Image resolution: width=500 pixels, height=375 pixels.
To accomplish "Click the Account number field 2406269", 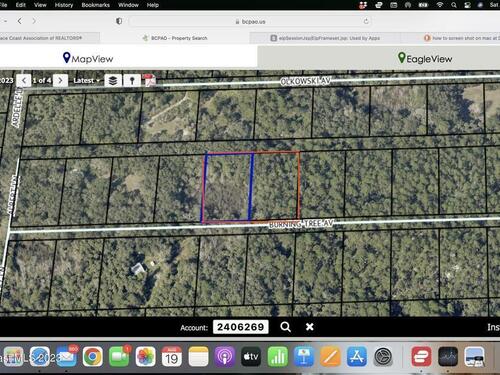I will 241,327.
